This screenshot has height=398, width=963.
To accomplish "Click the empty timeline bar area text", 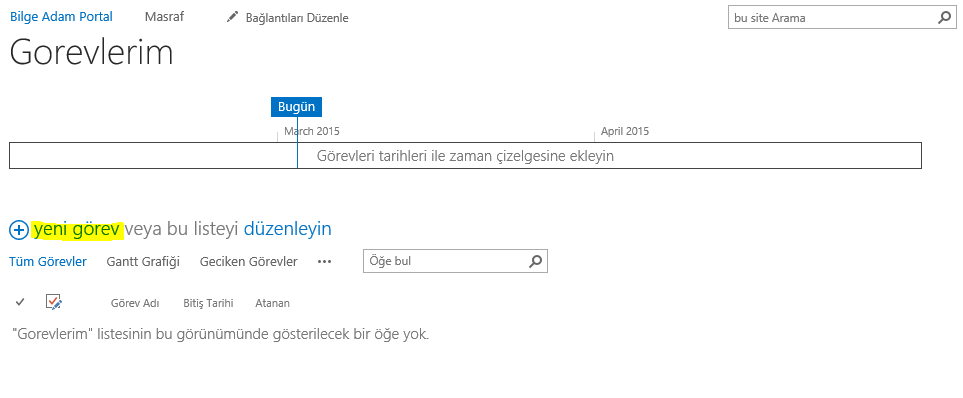I will coord(466,156).
